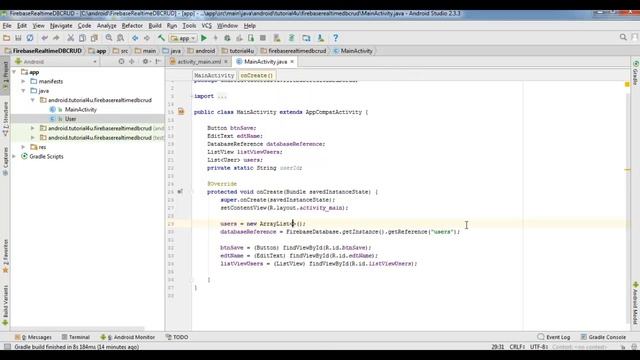
Task: Click the override gutter icon beside onCreate
Action: (180, 191)
